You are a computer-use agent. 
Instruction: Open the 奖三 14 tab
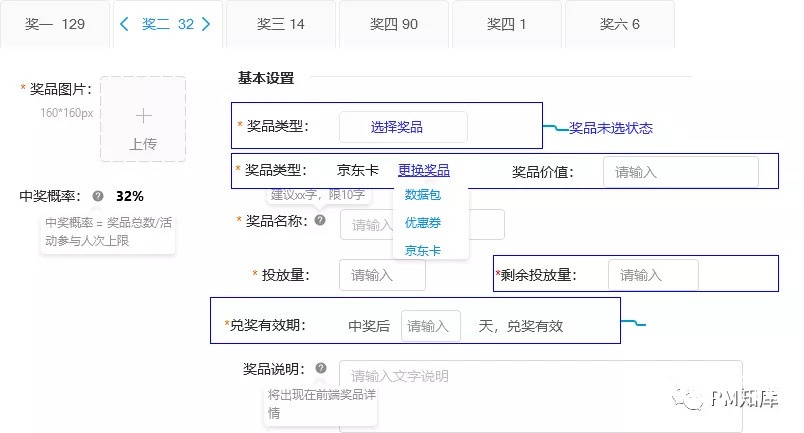coord(281,24)
